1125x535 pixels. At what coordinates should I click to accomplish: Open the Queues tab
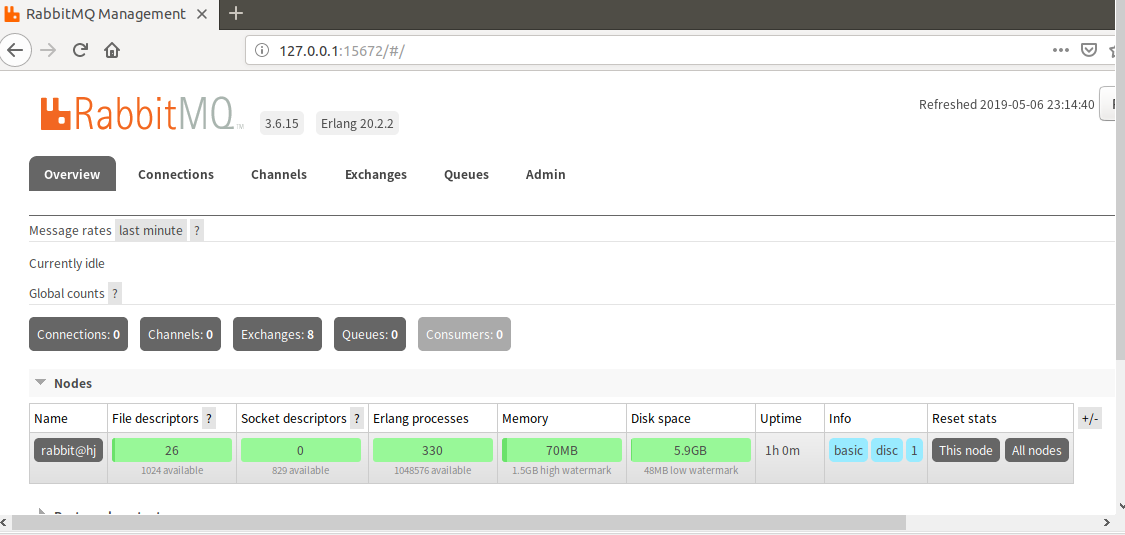[466, 174]
